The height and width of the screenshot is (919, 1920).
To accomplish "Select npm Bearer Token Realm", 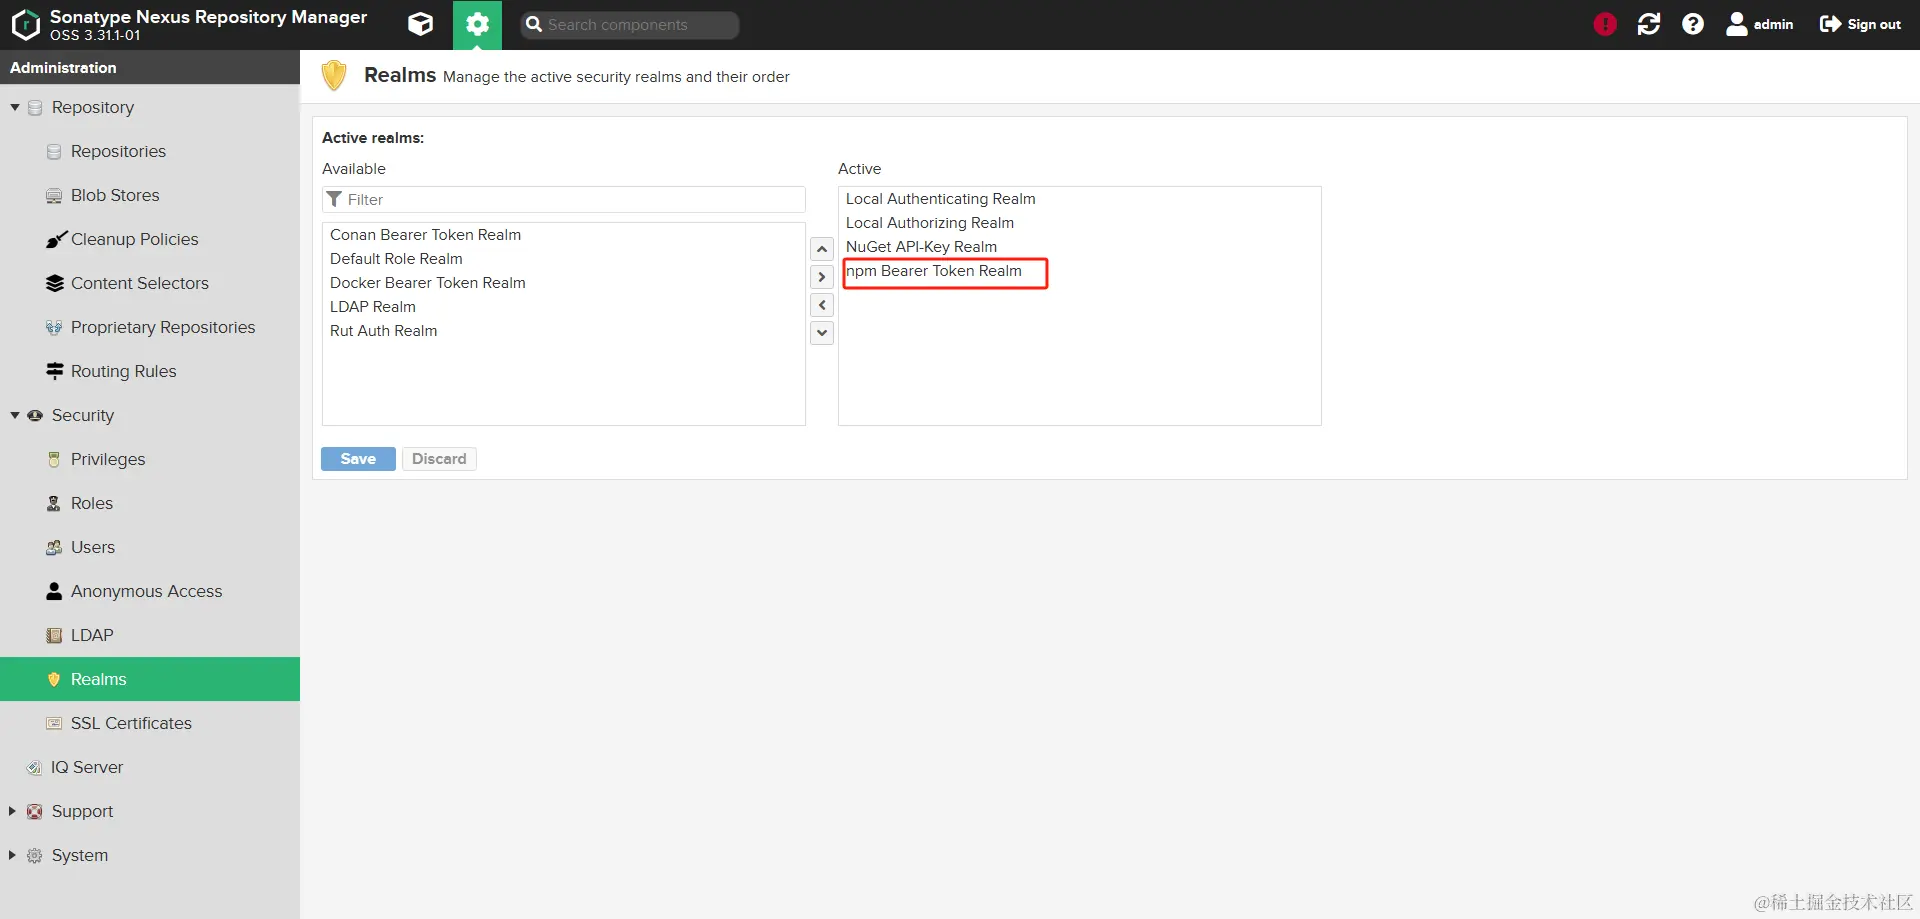I will (x=1080, y=271).
